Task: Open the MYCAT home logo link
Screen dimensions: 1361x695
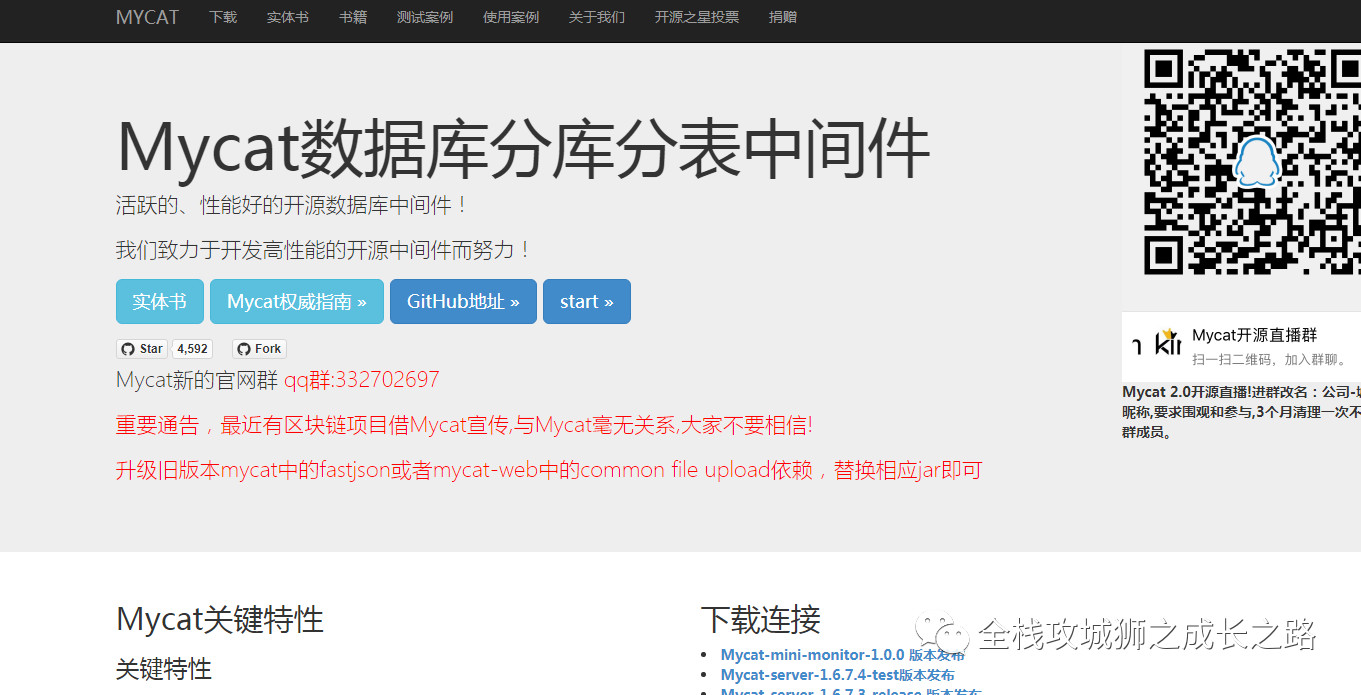Action: click(146, 17)
